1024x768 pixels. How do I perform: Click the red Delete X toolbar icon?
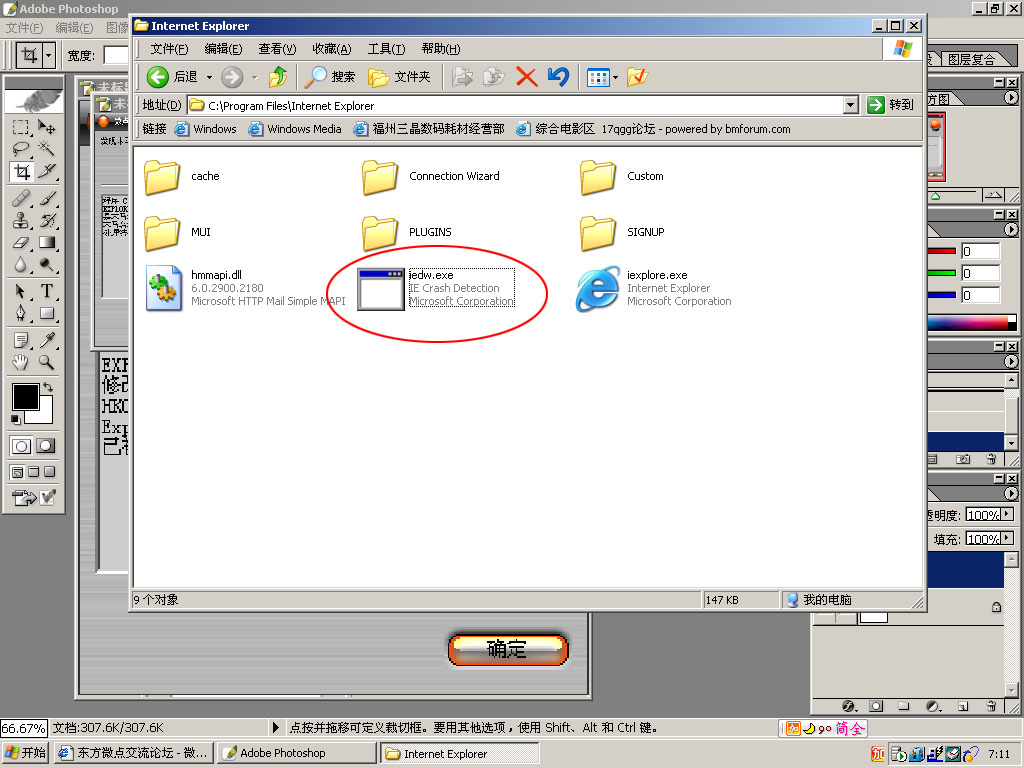pos(526,77)
